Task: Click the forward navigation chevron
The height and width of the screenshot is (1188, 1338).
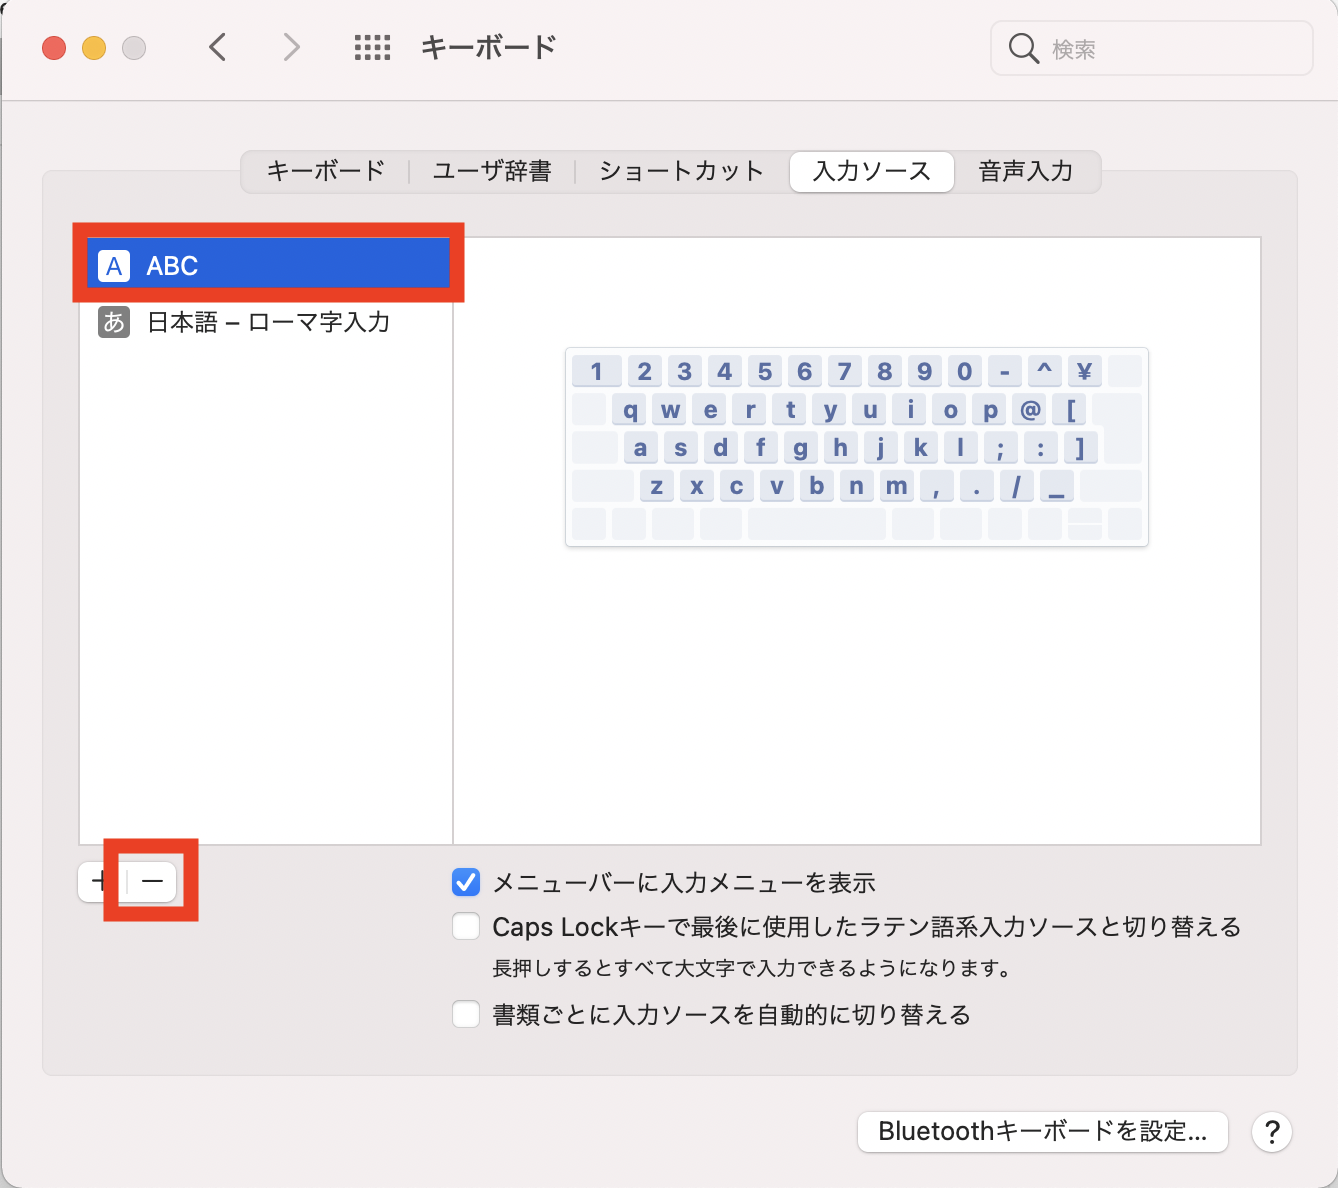Action: pyautogui.click(x=290, y=46)
